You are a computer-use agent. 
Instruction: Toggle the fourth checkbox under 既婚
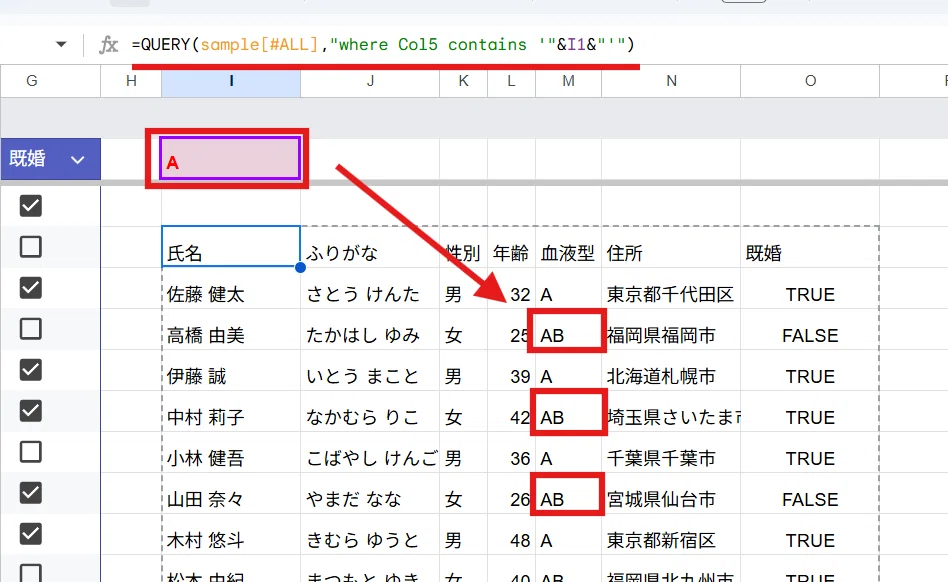pos(31,329)
